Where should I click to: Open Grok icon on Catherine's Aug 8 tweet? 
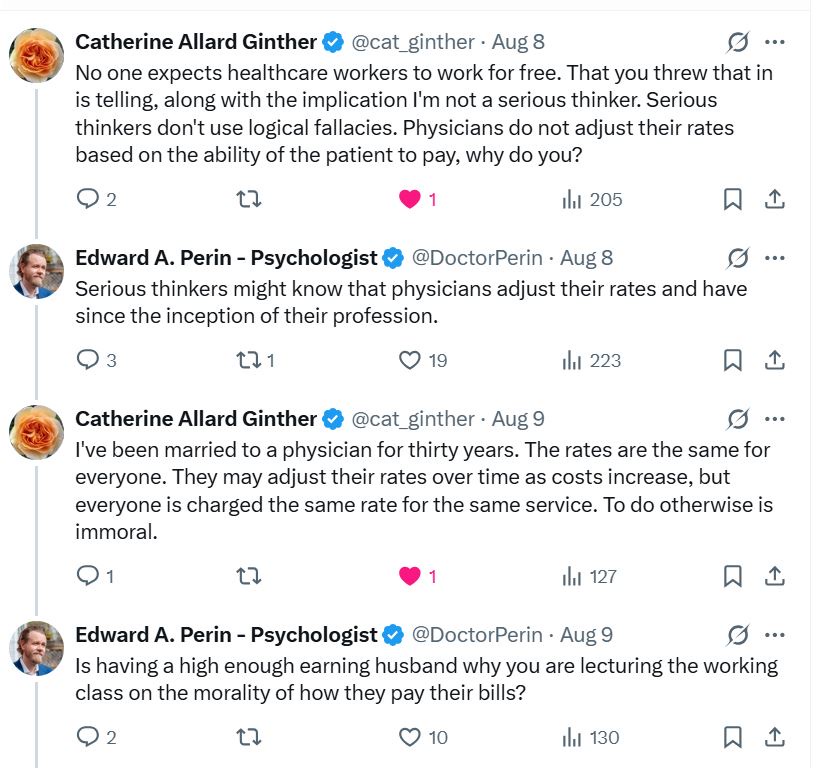click(x=738, y=42)
